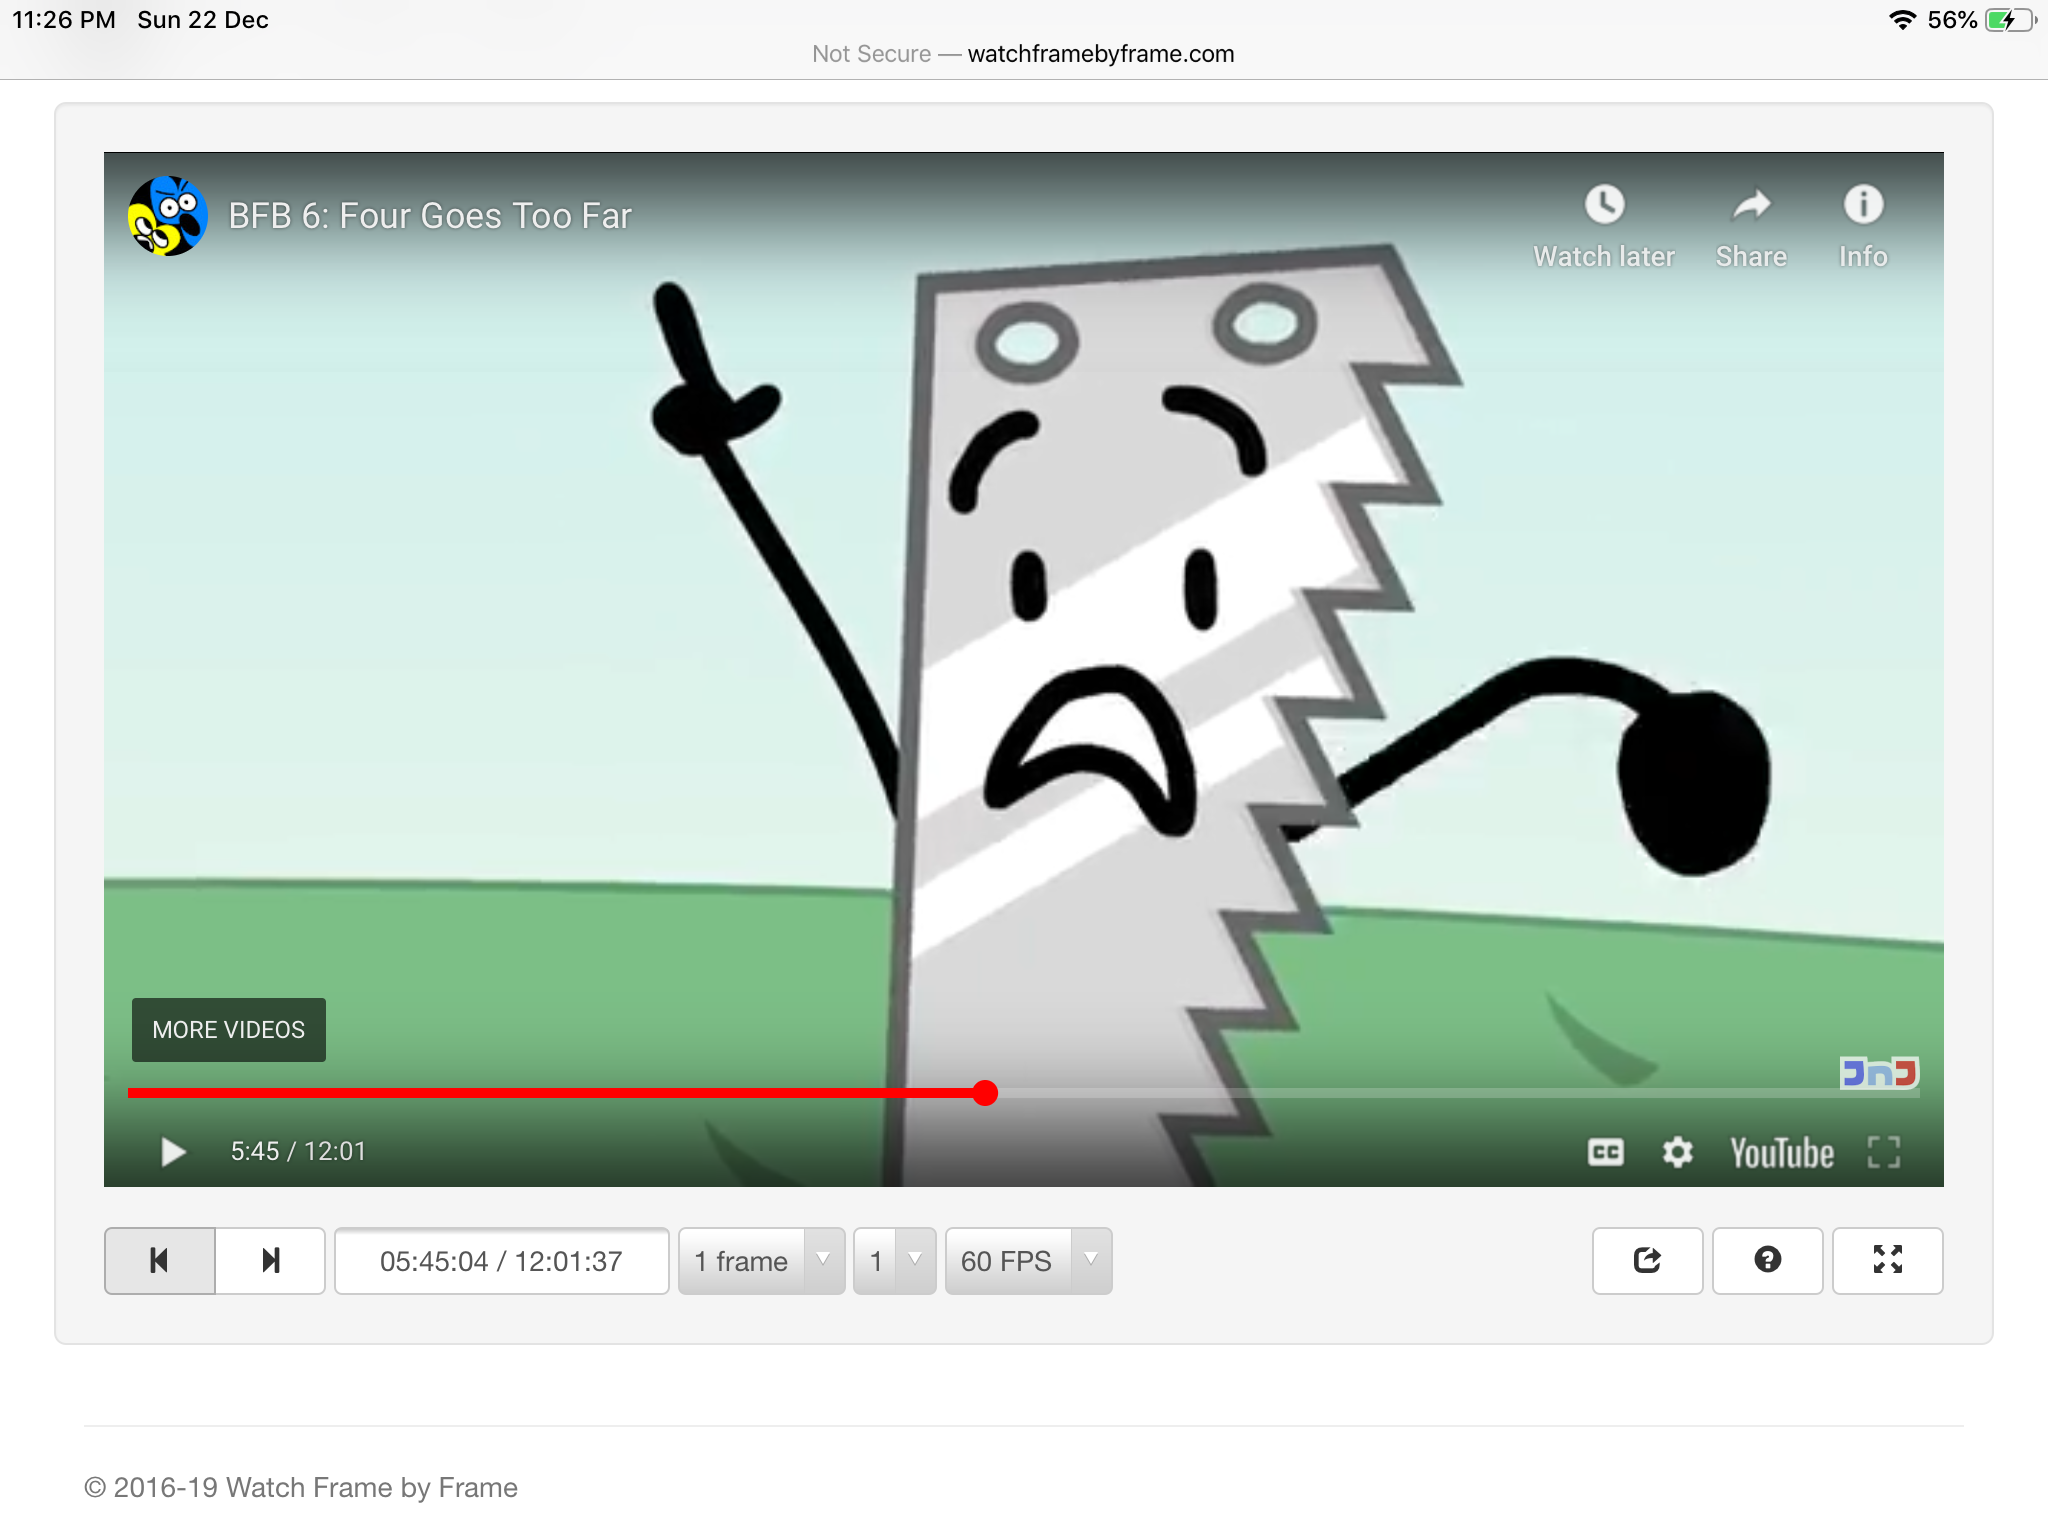The width and height of the screenshot is (2048, 1536).
Task: Click the MORE VIDEOS button
Action: point(229,1030)
